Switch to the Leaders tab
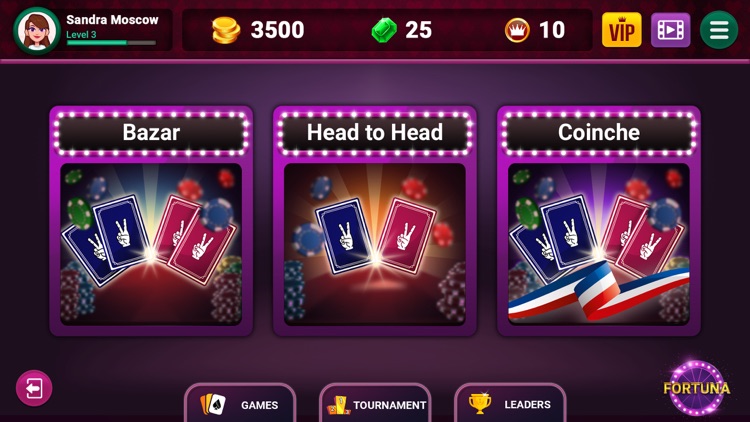 click(x=510, y=404)
